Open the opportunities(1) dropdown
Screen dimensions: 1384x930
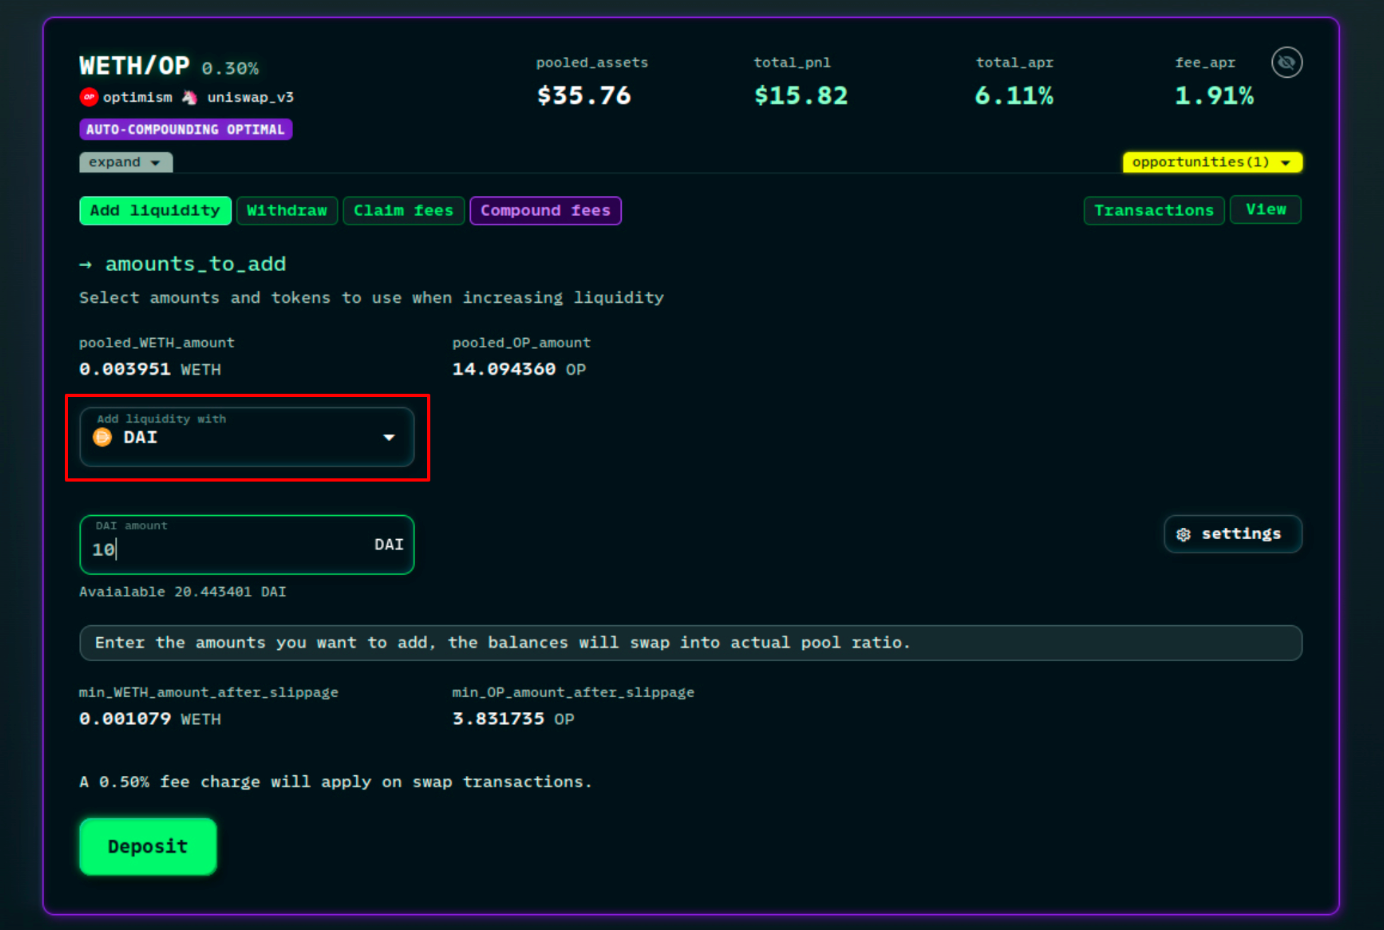[x=1211, y=162]
